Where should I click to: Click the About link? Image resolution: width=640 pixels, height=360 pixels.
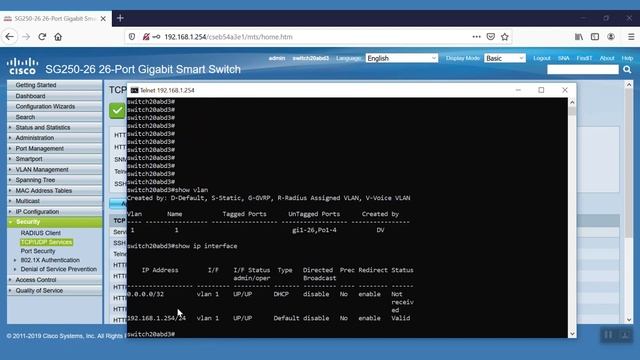[607, 58]
